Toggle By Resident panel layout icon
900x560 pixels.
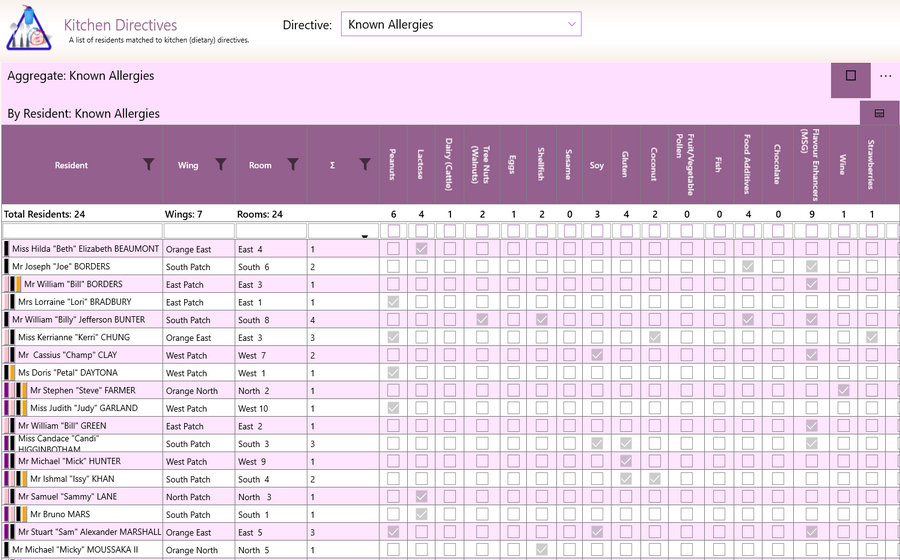tap(879, 113)
